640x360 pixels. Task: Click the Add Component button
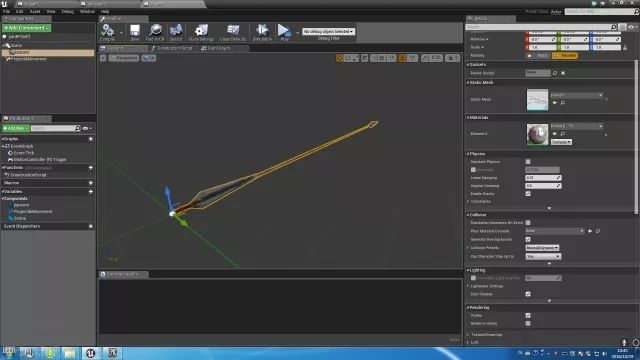point(27,28)
